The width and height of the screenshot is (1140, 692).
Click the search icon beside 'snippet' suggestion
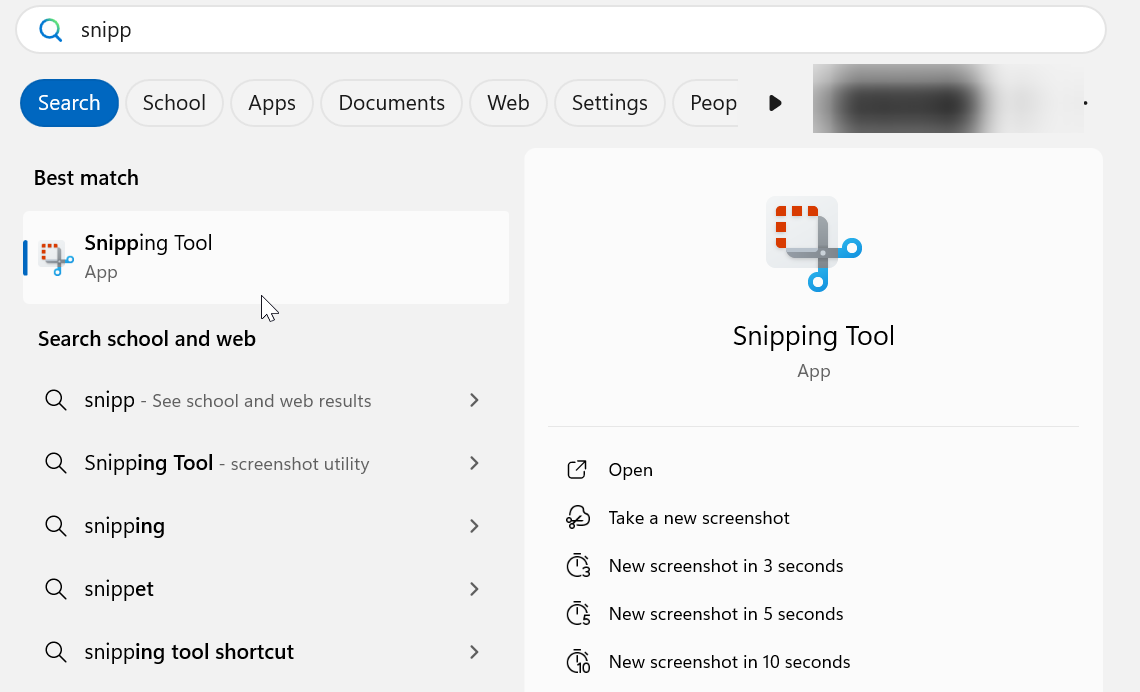56,589
